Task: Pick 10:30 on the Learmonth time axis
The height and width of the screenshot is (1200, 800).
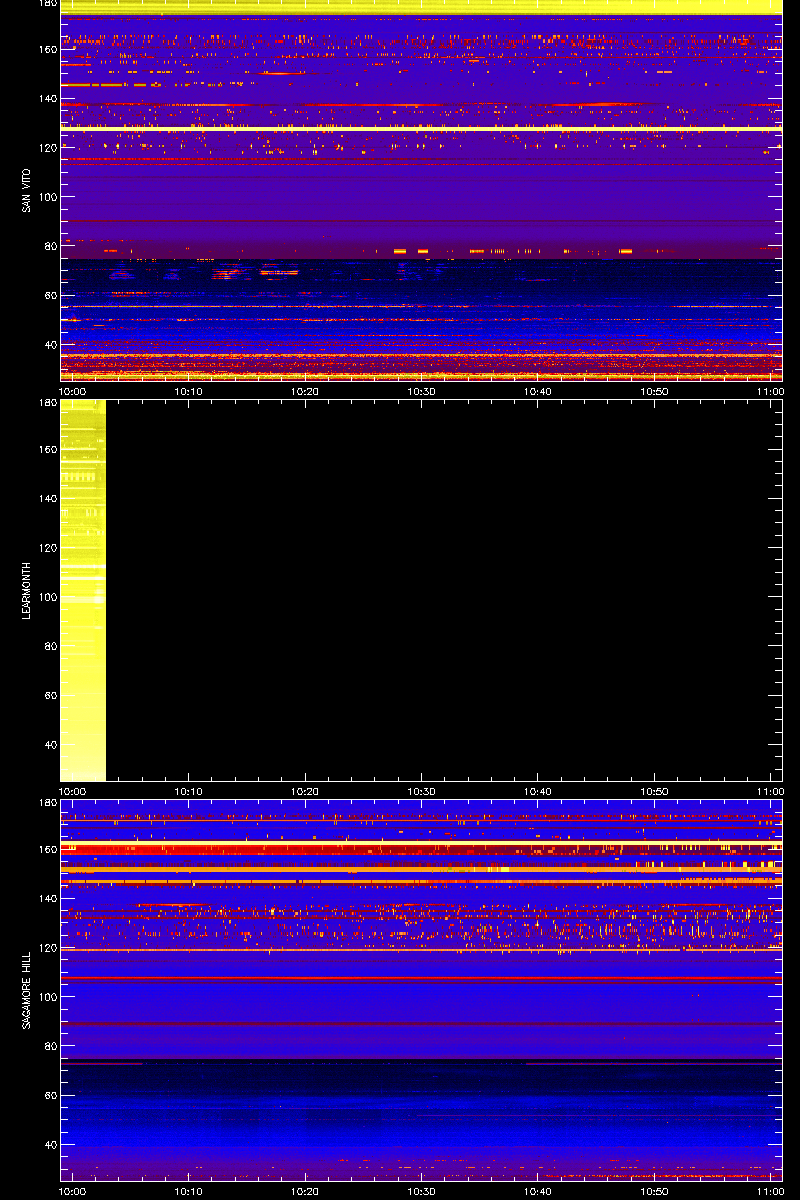Action: coord(422,791)
